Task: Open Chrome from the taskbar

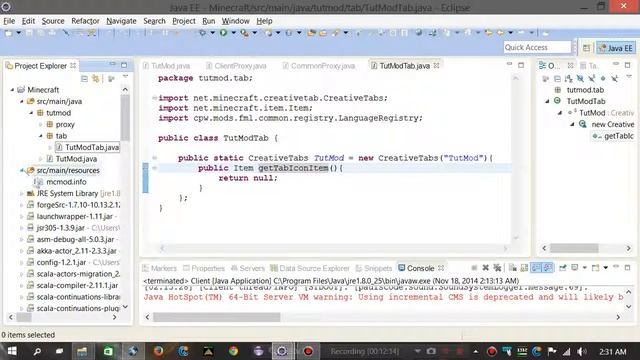Action: pos(233,351)
